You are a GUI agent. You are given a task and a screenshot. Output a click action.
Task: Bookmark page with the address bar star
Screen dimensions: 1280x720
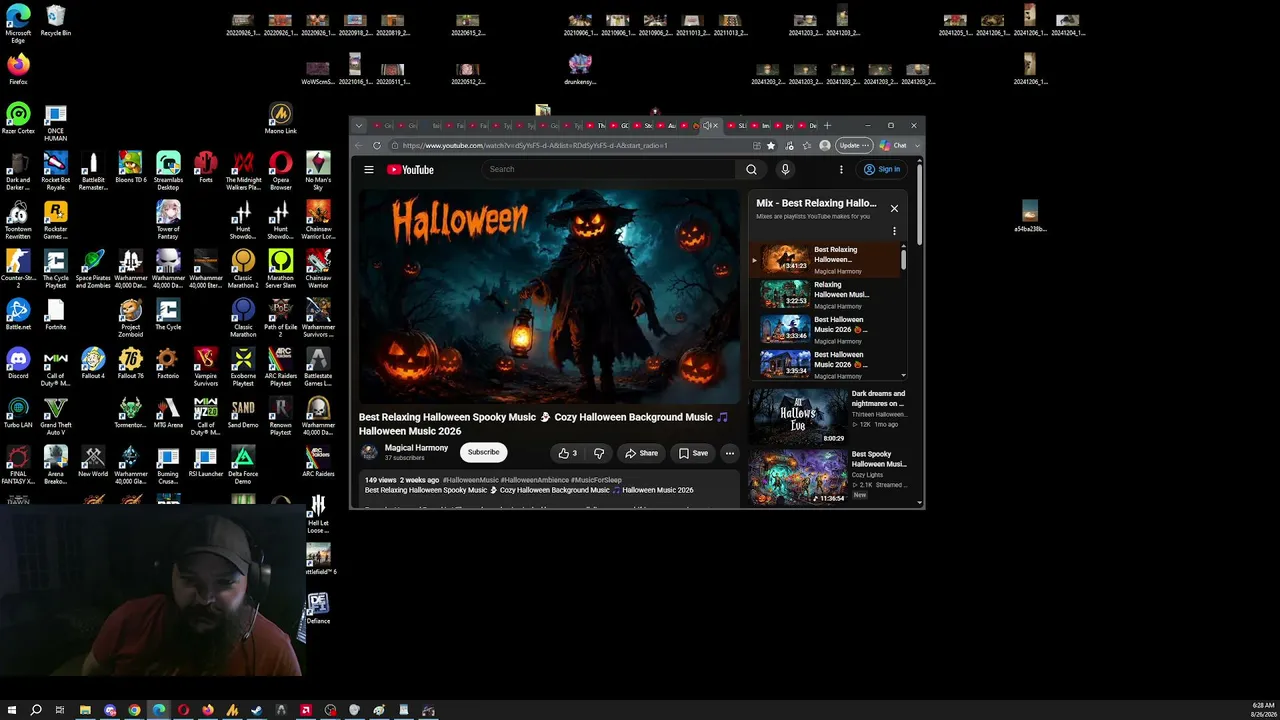[x=771, y=146]
